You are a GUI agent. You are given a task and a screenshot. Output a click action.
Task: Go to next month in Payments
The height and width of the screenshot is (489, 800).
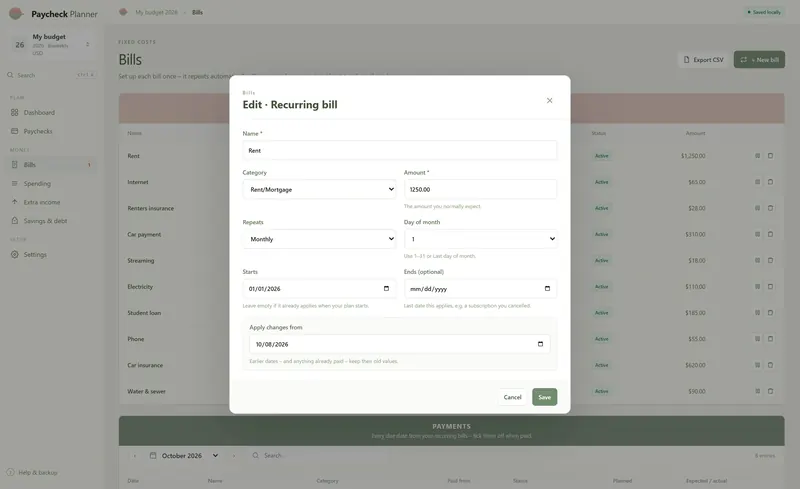234,456
